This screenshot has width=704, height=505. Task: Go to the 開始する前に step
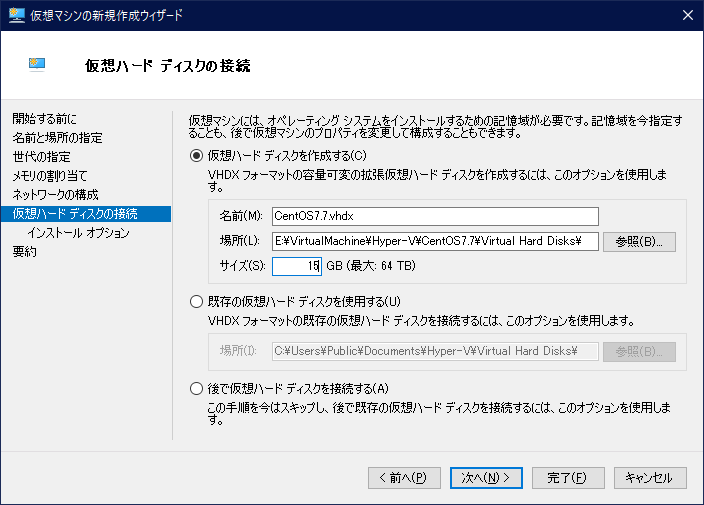(x=44, y=119)
